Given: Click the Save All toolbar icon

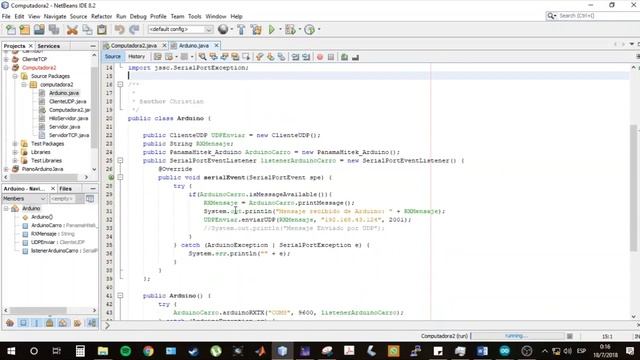Looking at the screenshot, I should [x=54, y=29].
